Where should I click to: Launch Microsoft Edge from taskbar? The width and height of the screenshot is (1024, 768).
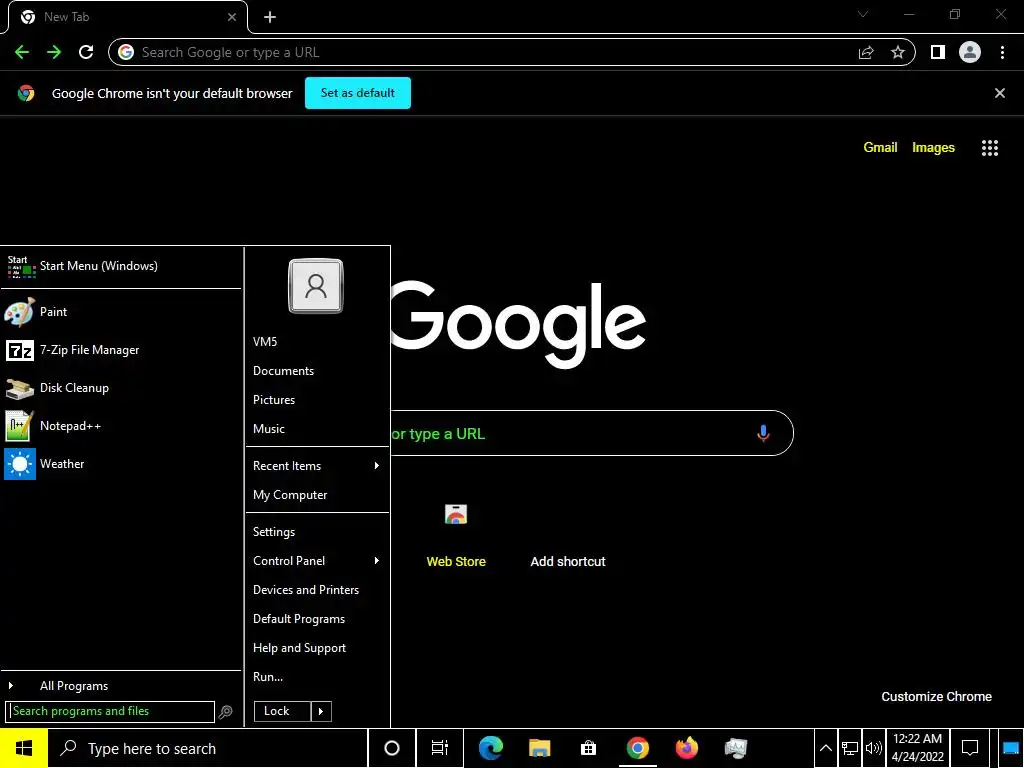coord(490,748)
